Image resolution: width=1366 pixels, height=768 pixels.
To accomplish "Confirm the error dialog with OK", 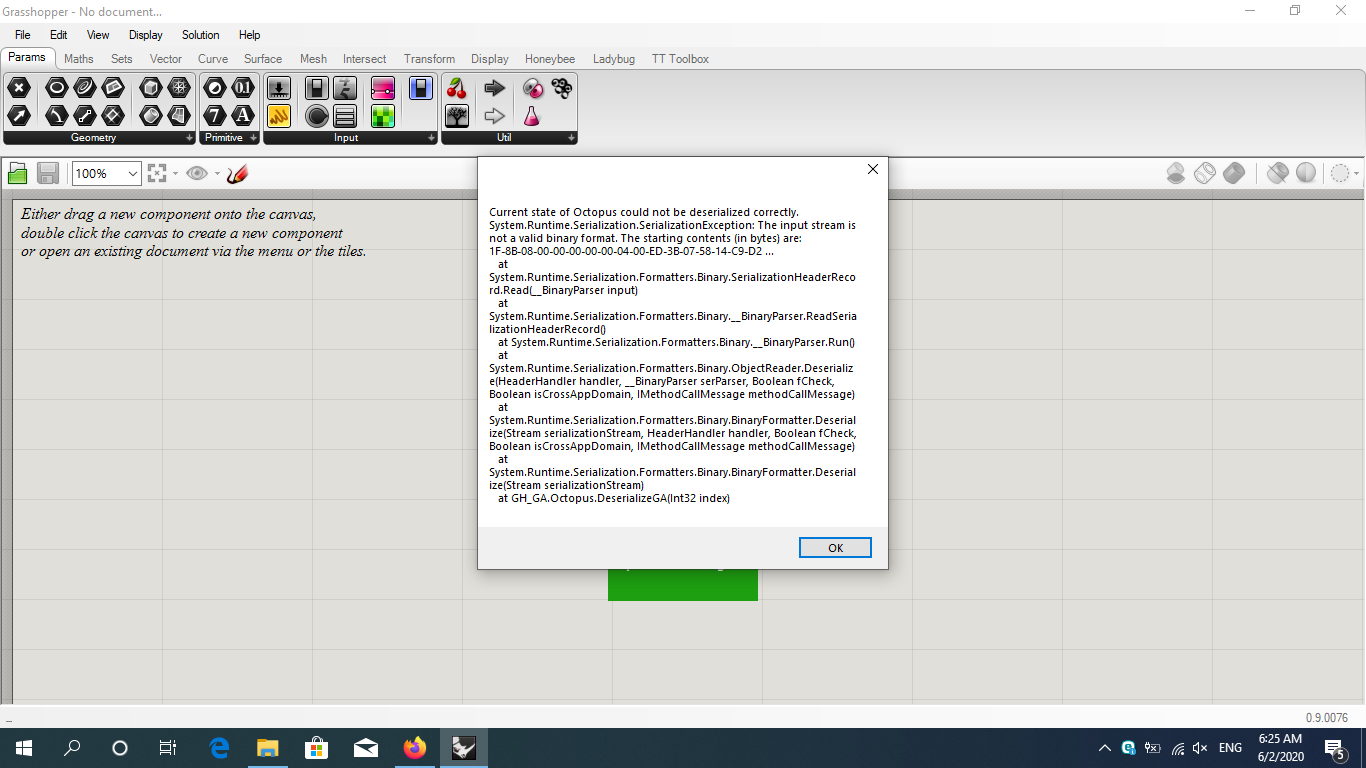I will [835, 547].
